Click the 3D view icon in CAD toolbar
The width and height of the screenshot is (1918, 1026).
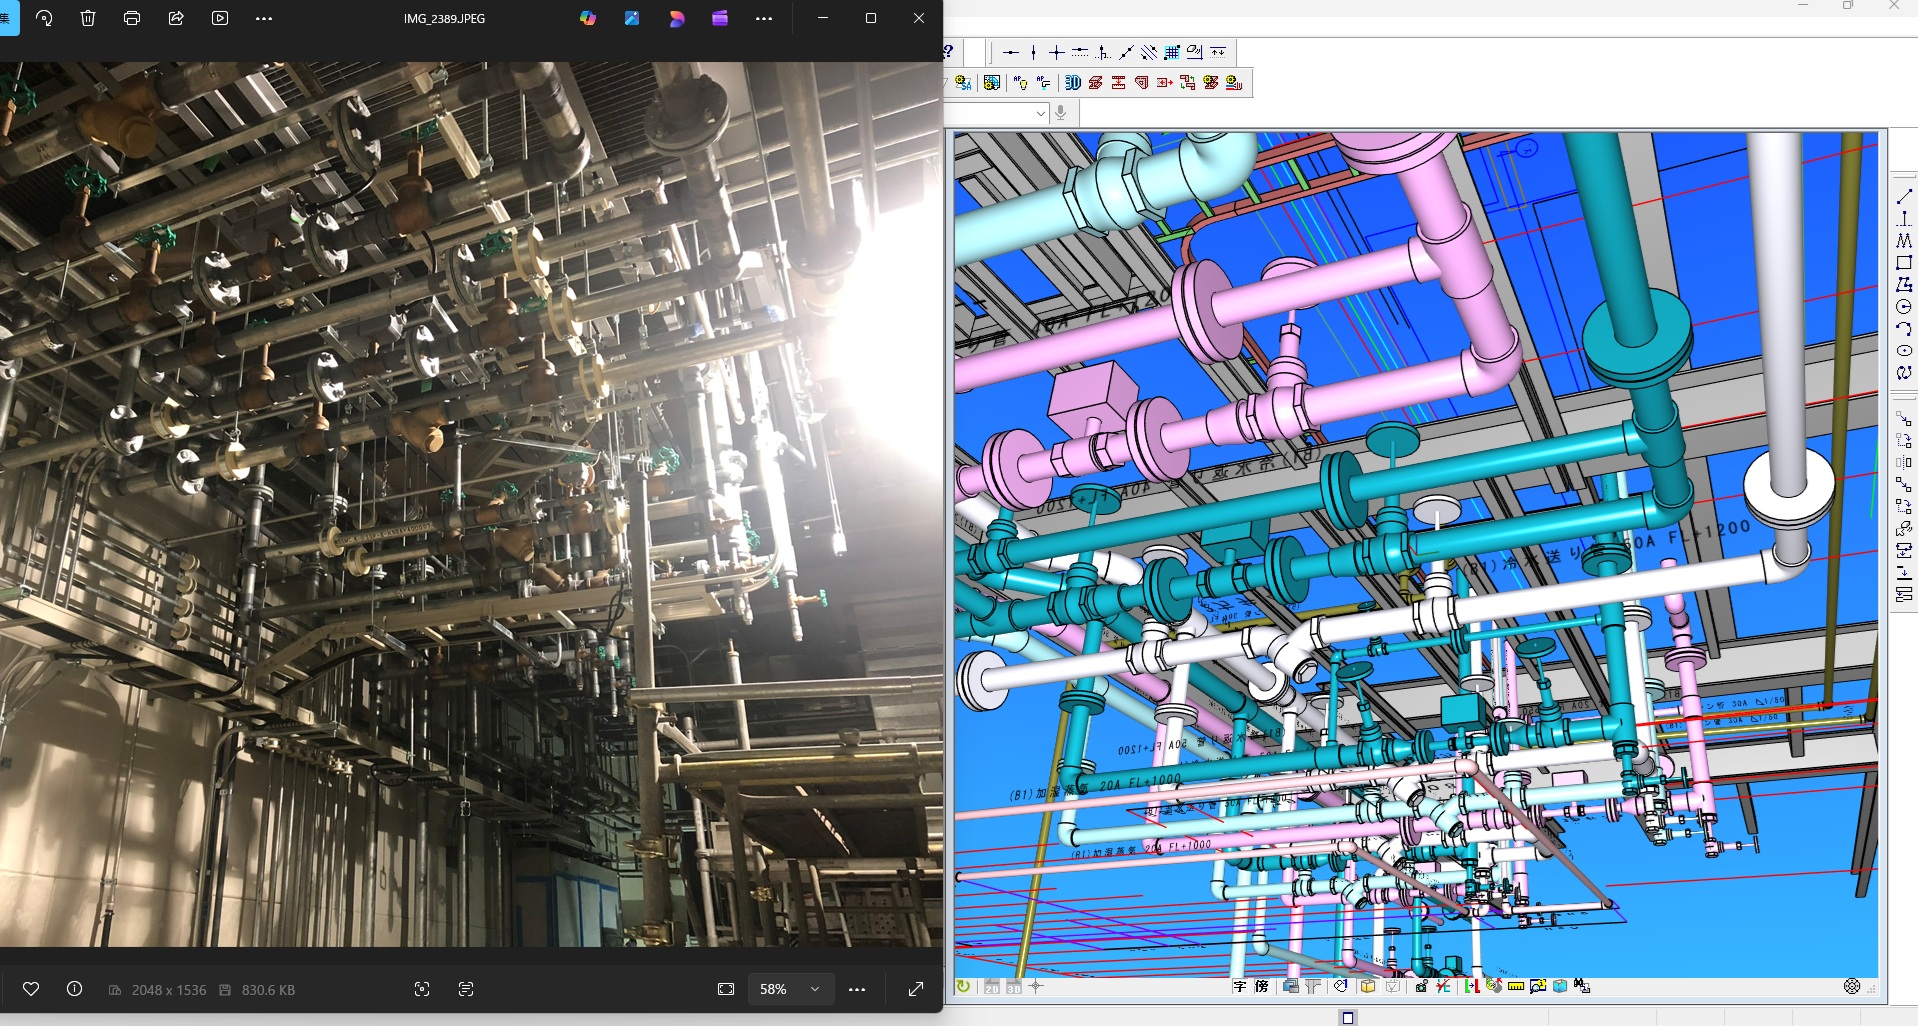tap(1072, 83)
